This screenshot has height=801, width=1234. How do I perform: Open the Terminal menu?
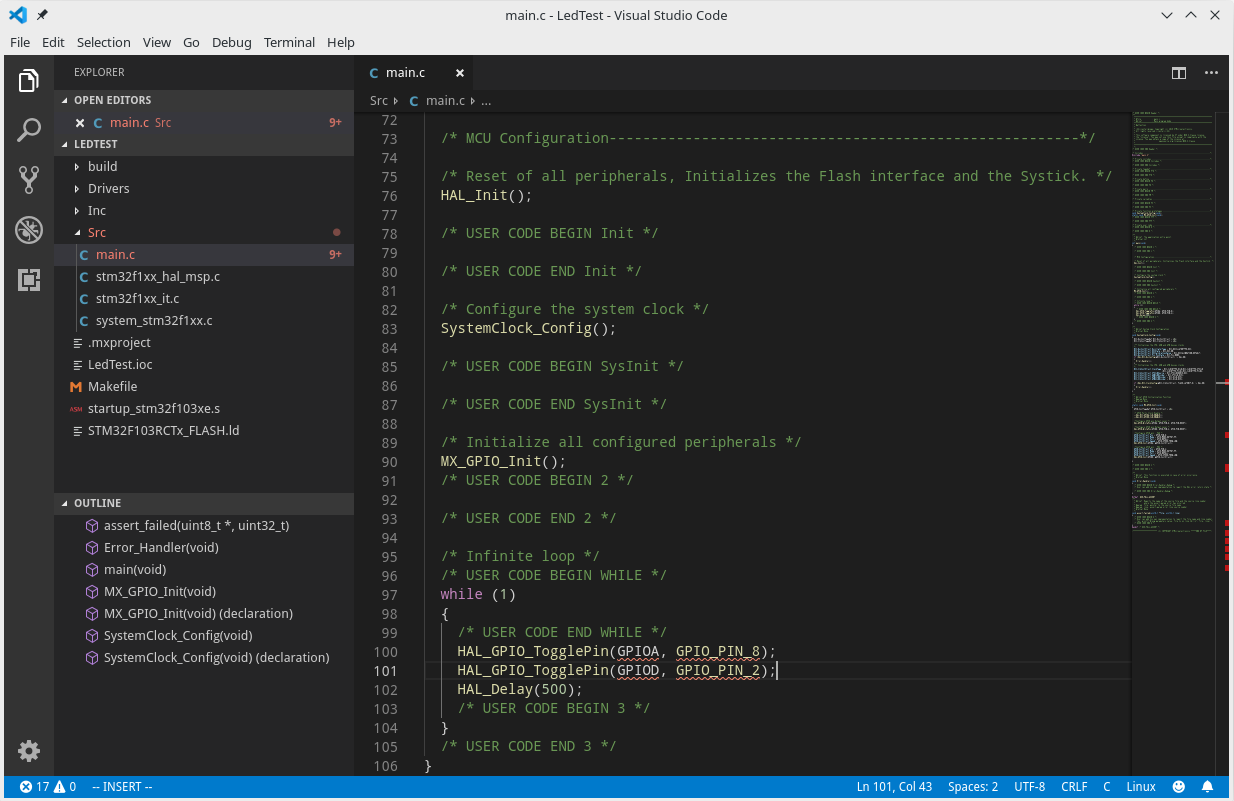(289, 42)
